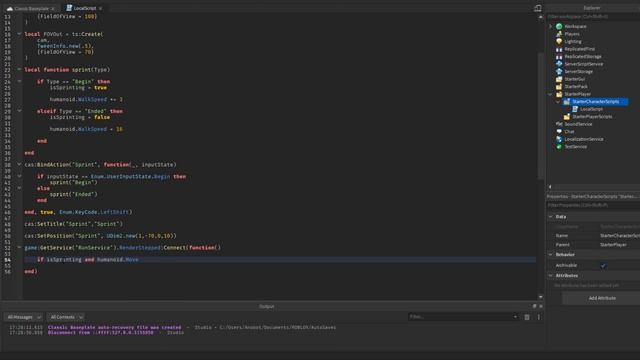The height and width of the screenshot is (360, 640).
Task: Click the editor scrollbar up arrow
Action: click(540, 17)
